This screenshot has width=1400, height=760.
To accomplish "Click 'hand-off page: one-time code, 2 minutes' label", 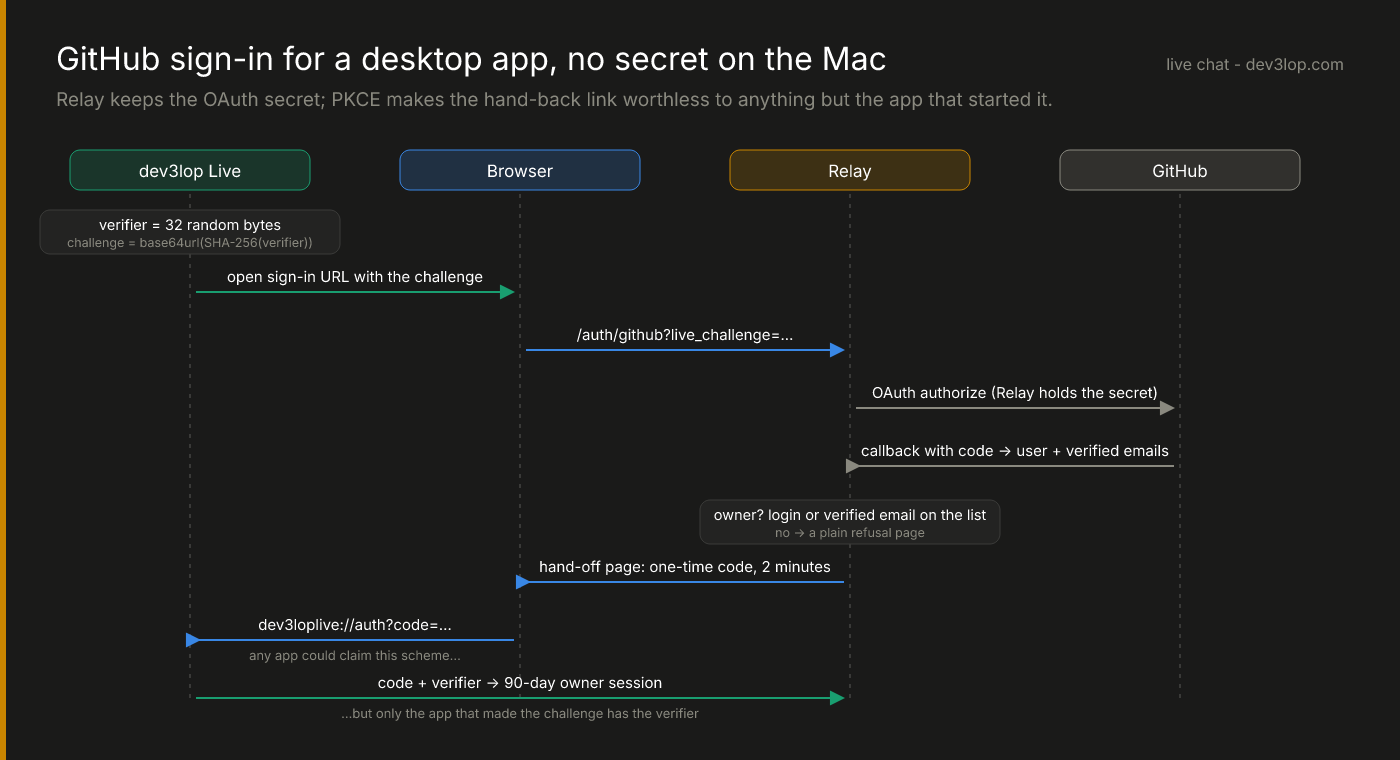I will pos(685,567).
